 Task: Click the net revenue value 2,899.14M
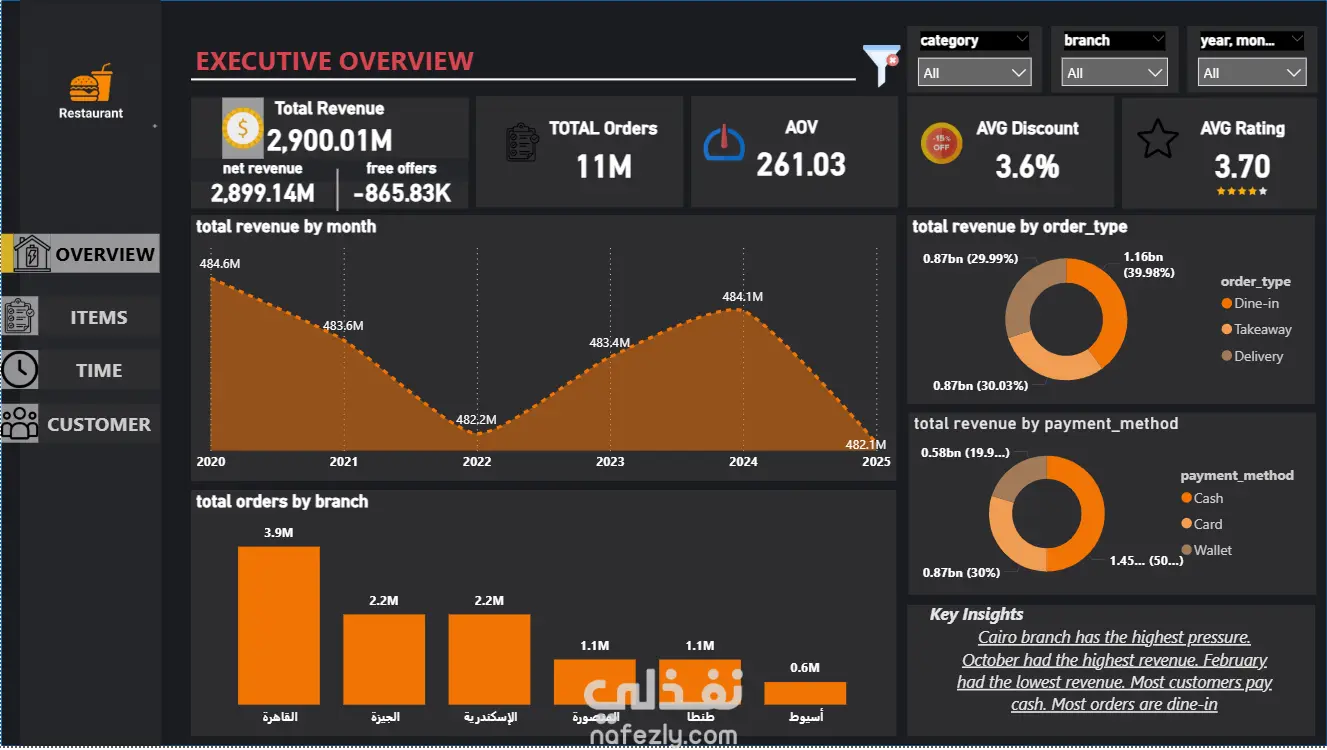[263, 192]
